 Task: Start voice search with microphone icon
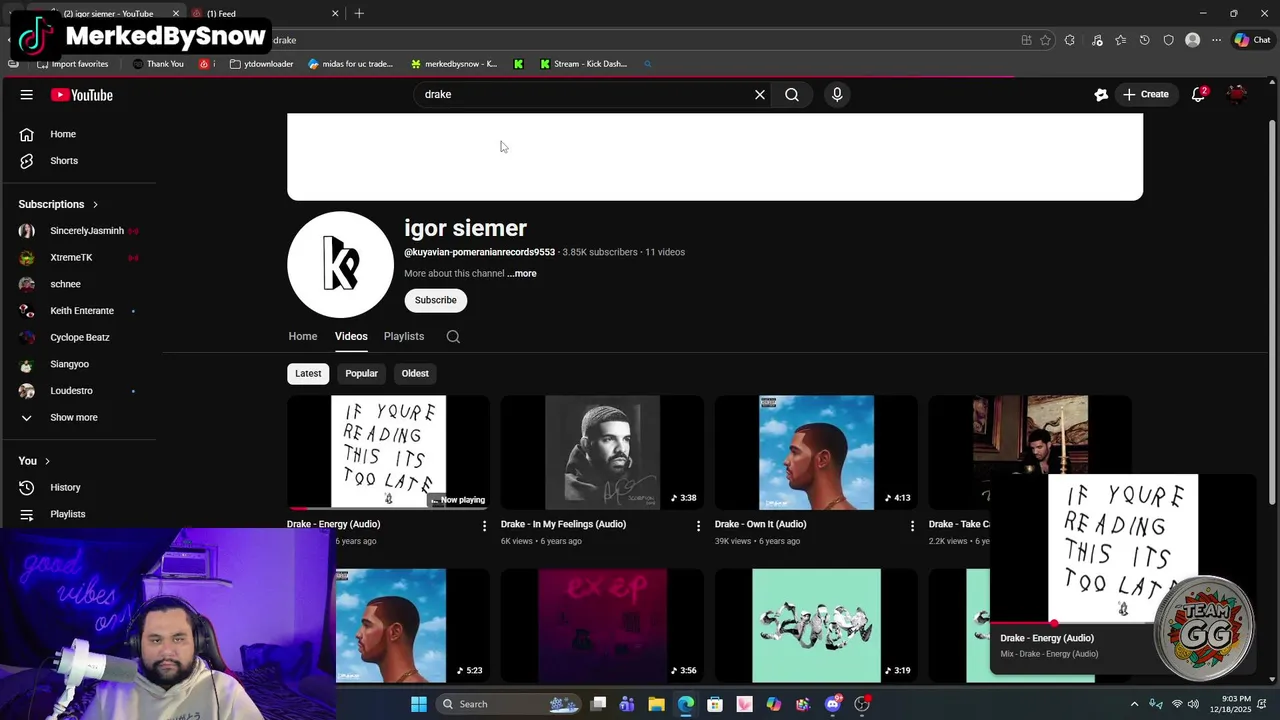[x=837, y=95]
